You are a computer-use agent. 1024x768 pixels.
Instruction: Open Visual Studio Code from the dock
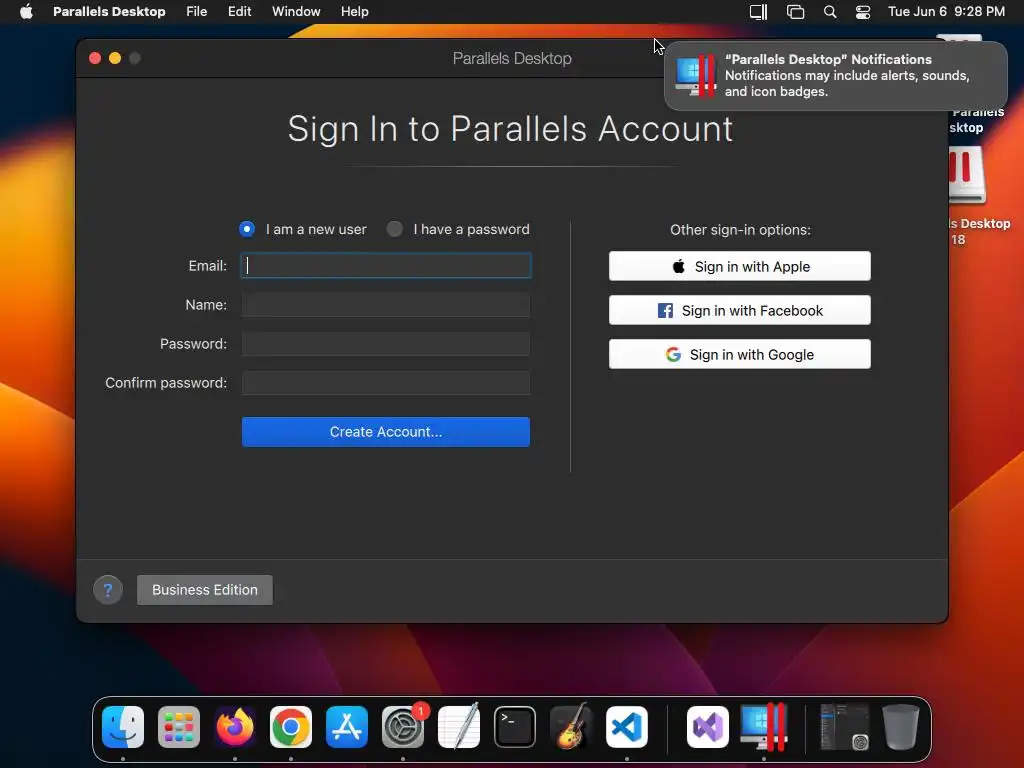point(627,727)
